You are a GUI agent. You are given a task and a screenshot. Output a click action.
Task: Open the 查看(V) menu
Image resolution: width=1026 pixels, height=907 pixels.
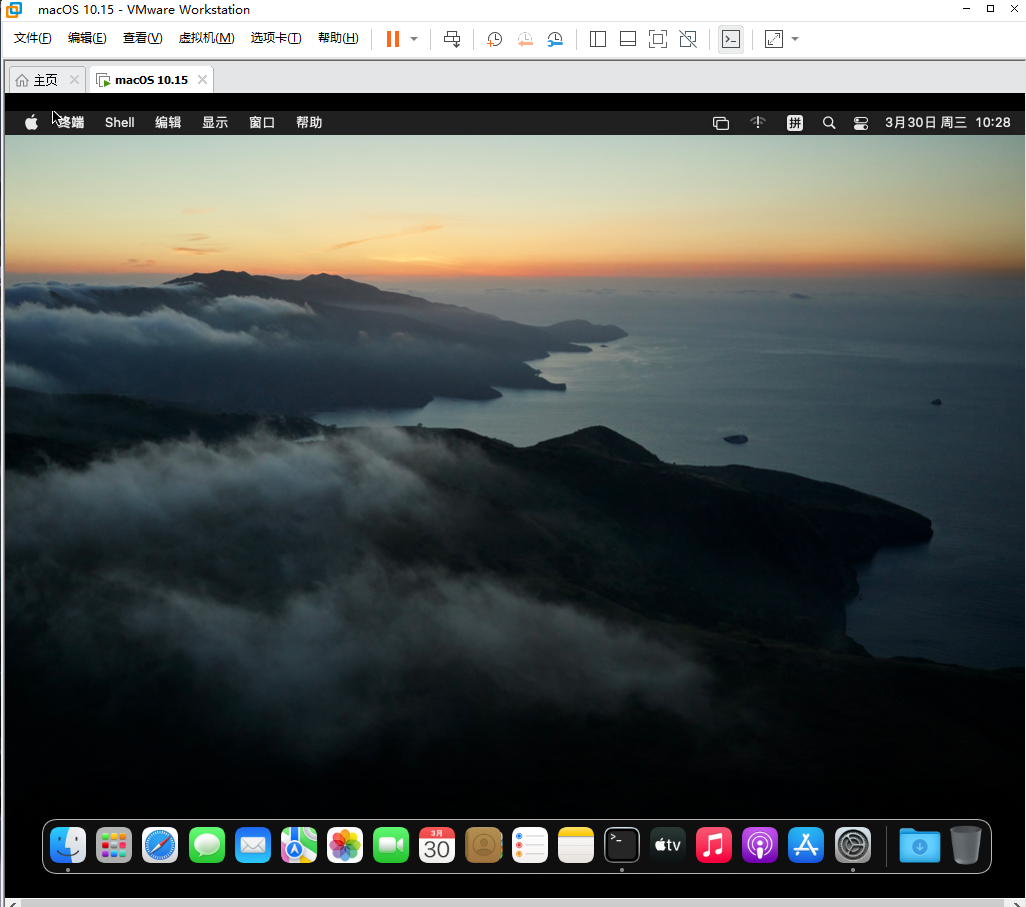tap(143, 38)
